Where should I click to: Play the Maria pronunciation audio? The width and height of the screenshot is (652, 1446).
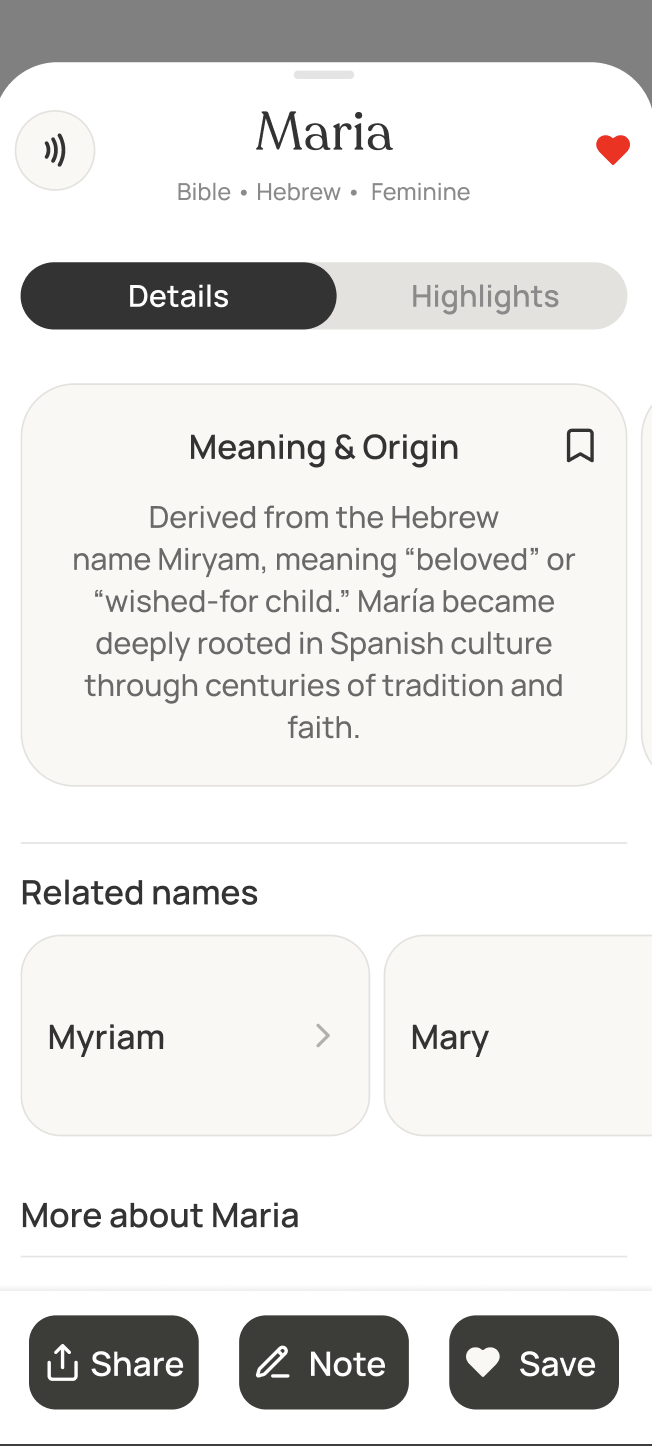(x=55, y=151)
